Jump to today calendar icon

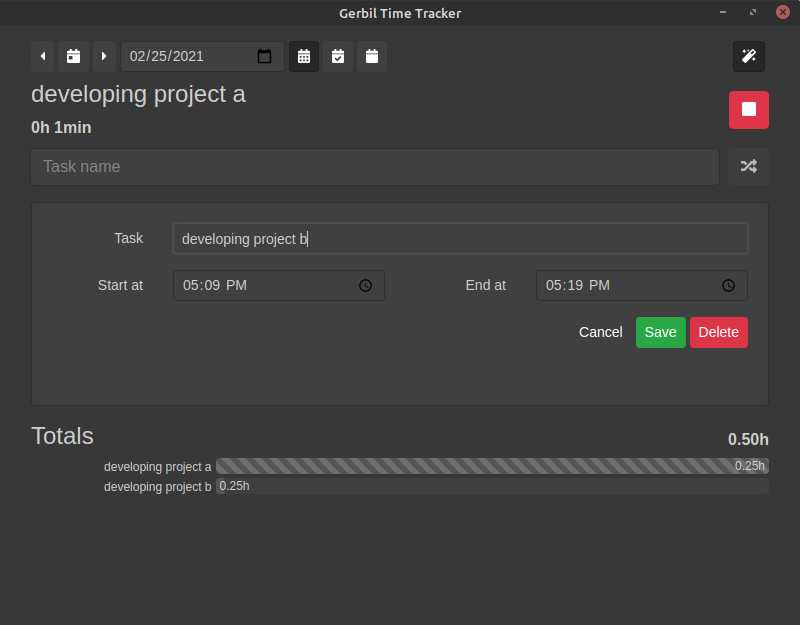(73, 56)
